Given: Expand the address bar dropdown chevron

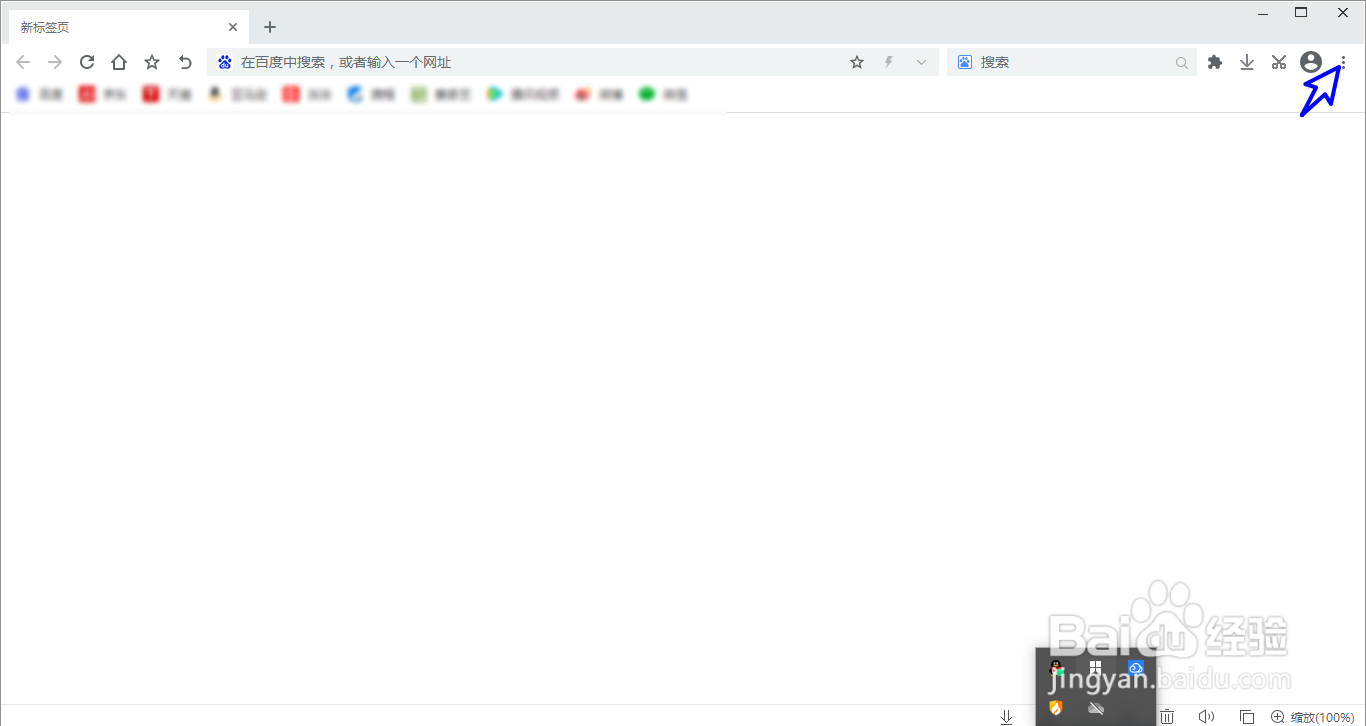Looking at the screenshot, I should click(x=921, y=62).
